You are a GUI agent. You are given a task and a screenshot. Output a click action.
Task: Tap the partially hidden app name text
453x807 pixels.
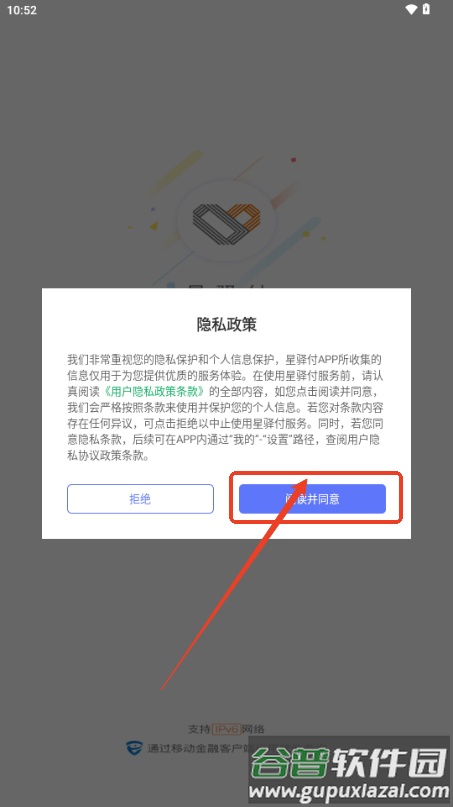(x=226, y=285)
